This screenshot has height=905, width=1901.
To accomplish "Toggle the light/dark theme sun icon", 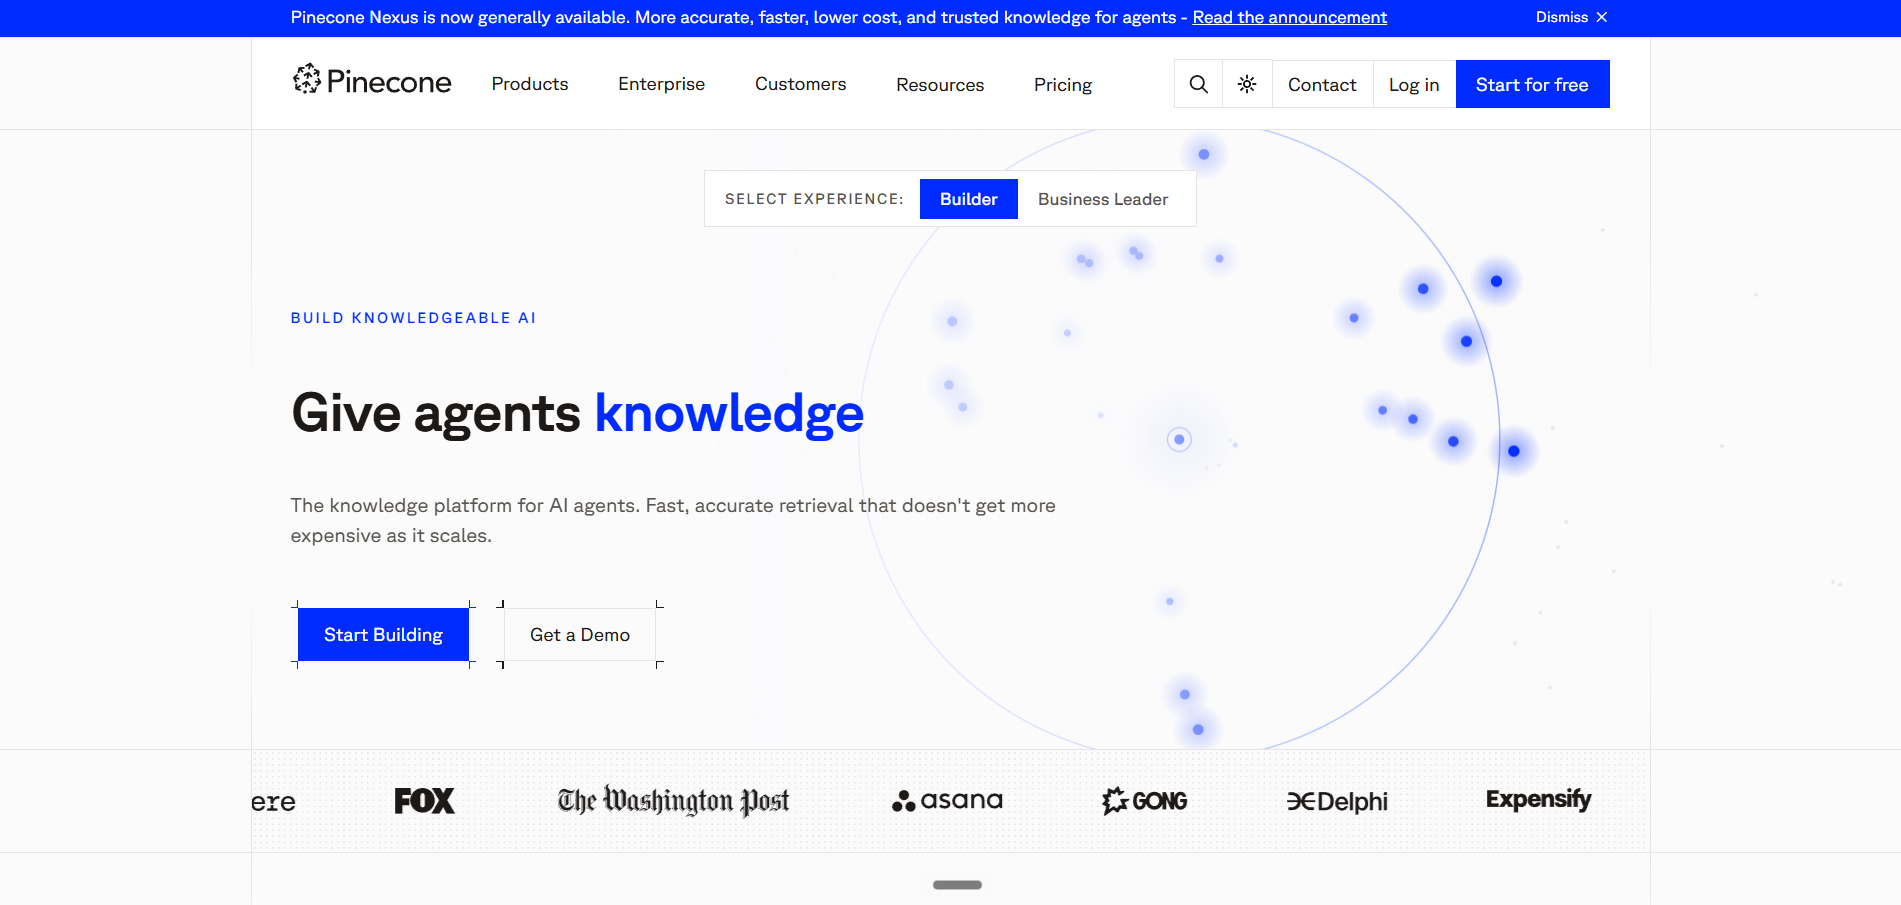I will pyautogui.click(x=1247, y=84).
